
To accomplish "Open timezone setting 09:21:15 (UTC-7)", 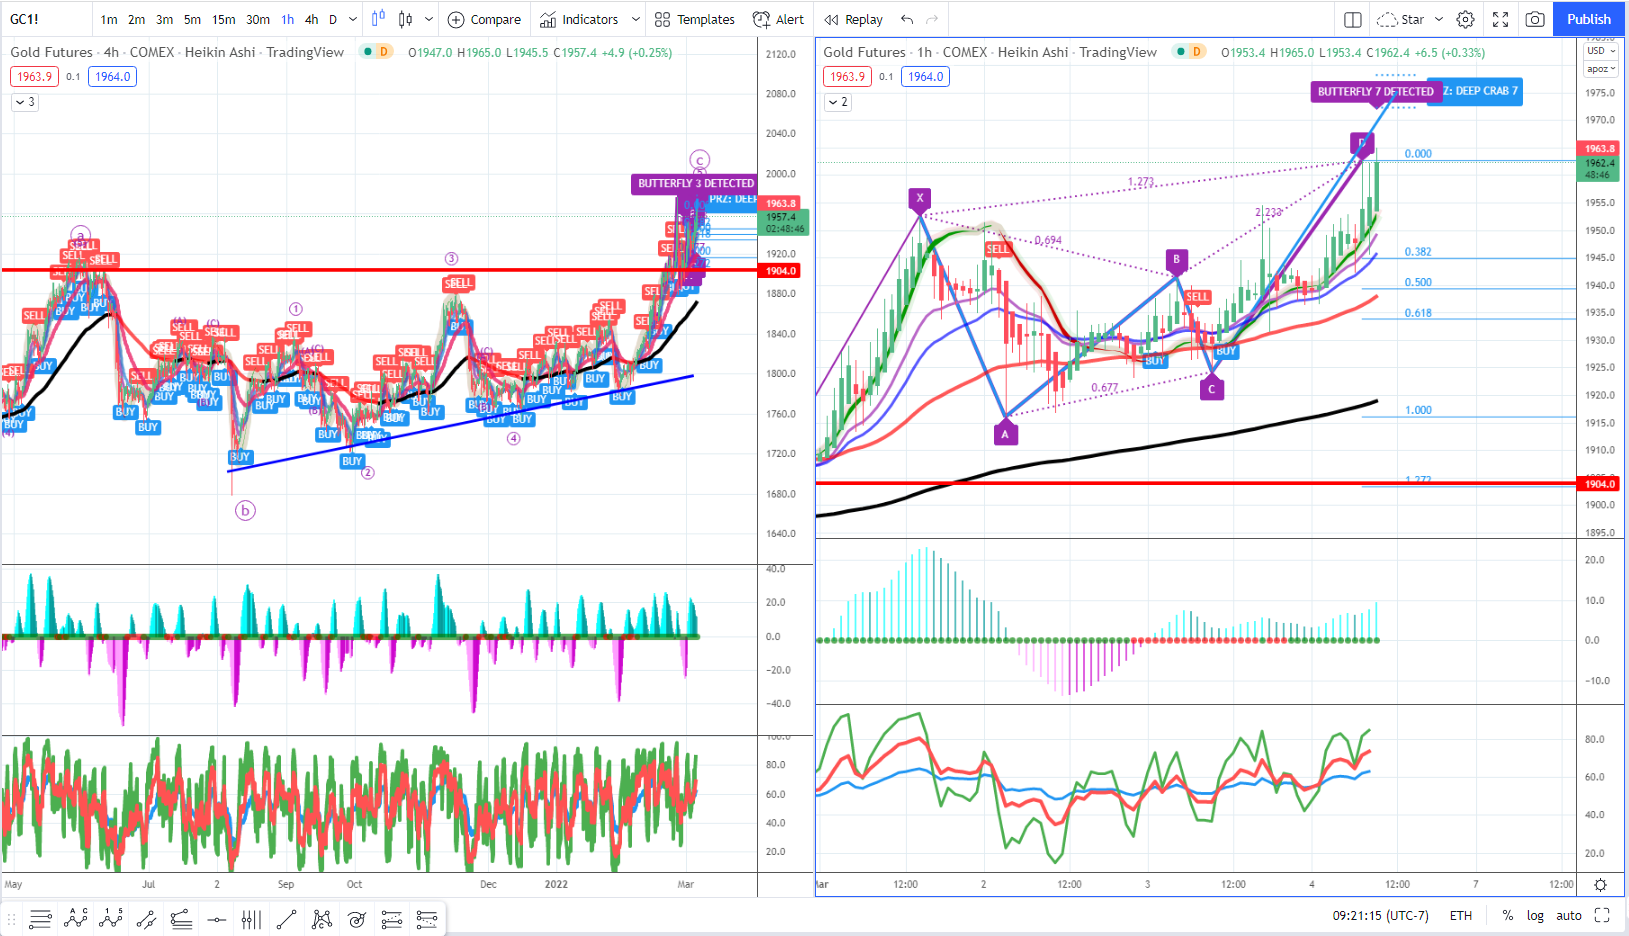I will coord(1380,915).
